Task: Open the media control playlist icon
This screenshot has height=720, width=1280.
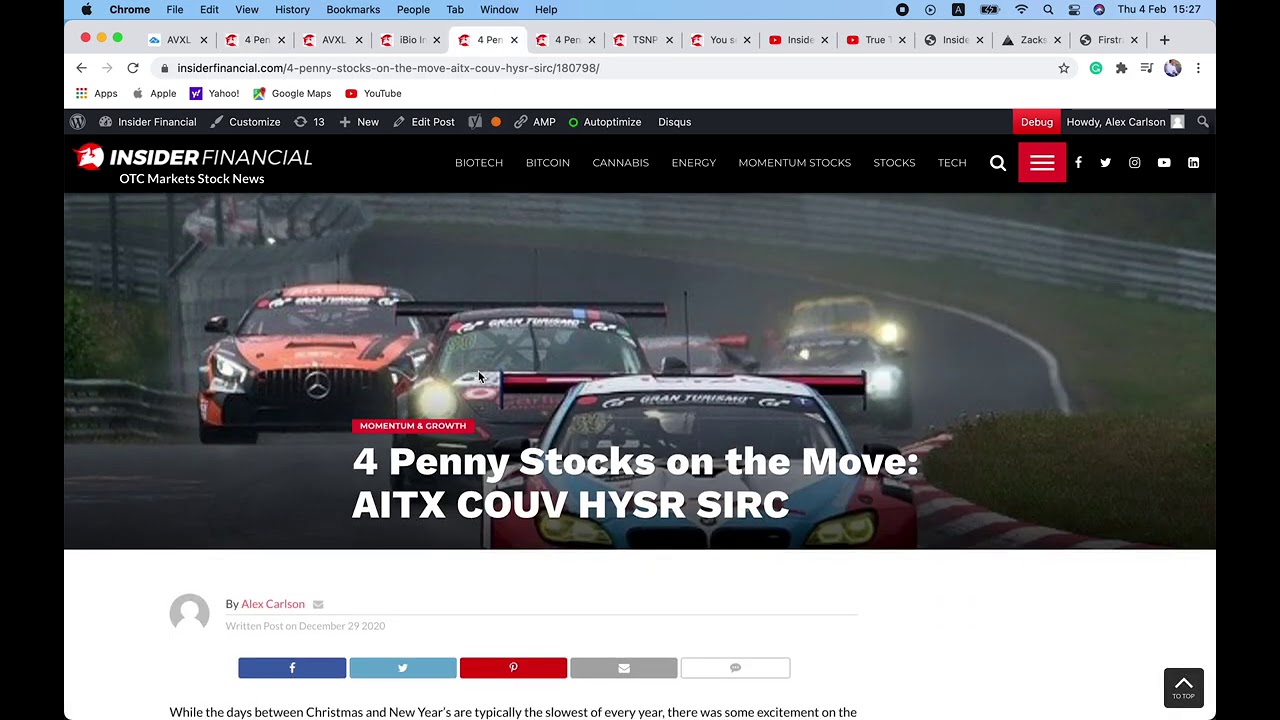Action: tap(1147, 68)
